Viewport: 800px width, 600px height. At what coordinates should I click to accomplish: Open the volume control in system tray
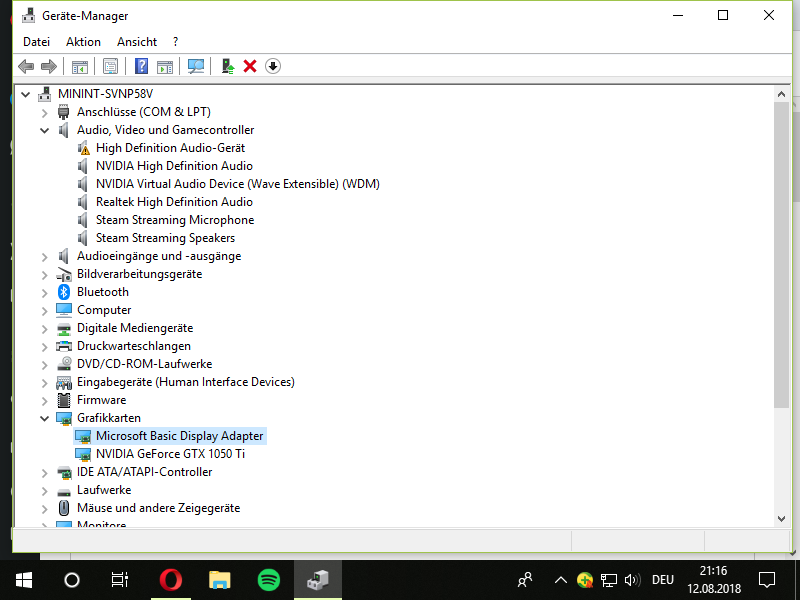click(x=632, y=580)
